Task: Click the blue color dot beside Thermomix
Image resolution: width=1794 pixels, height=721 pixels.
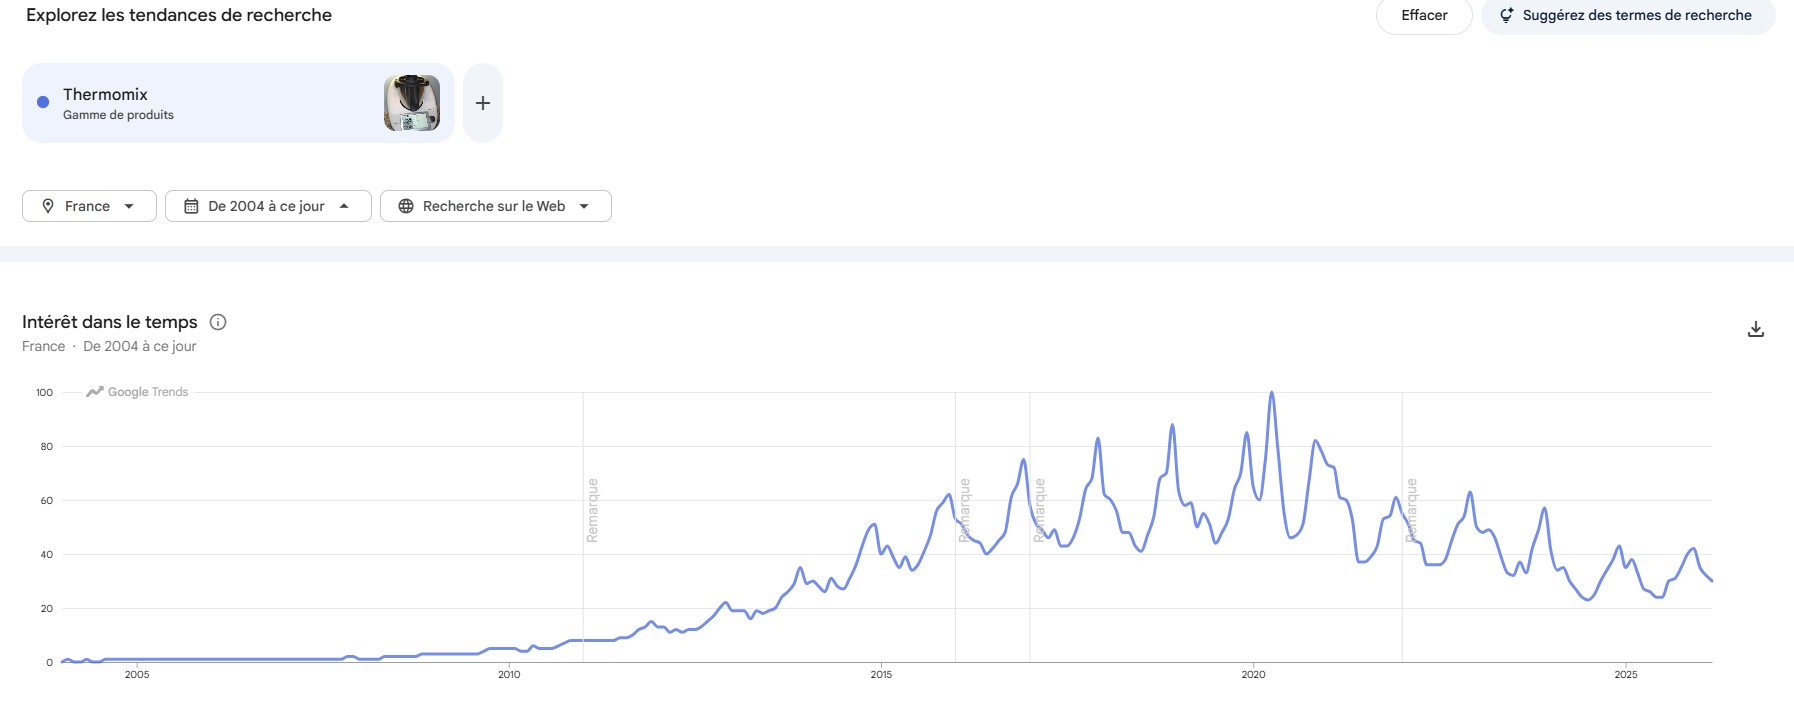Action: pos(43,102)
